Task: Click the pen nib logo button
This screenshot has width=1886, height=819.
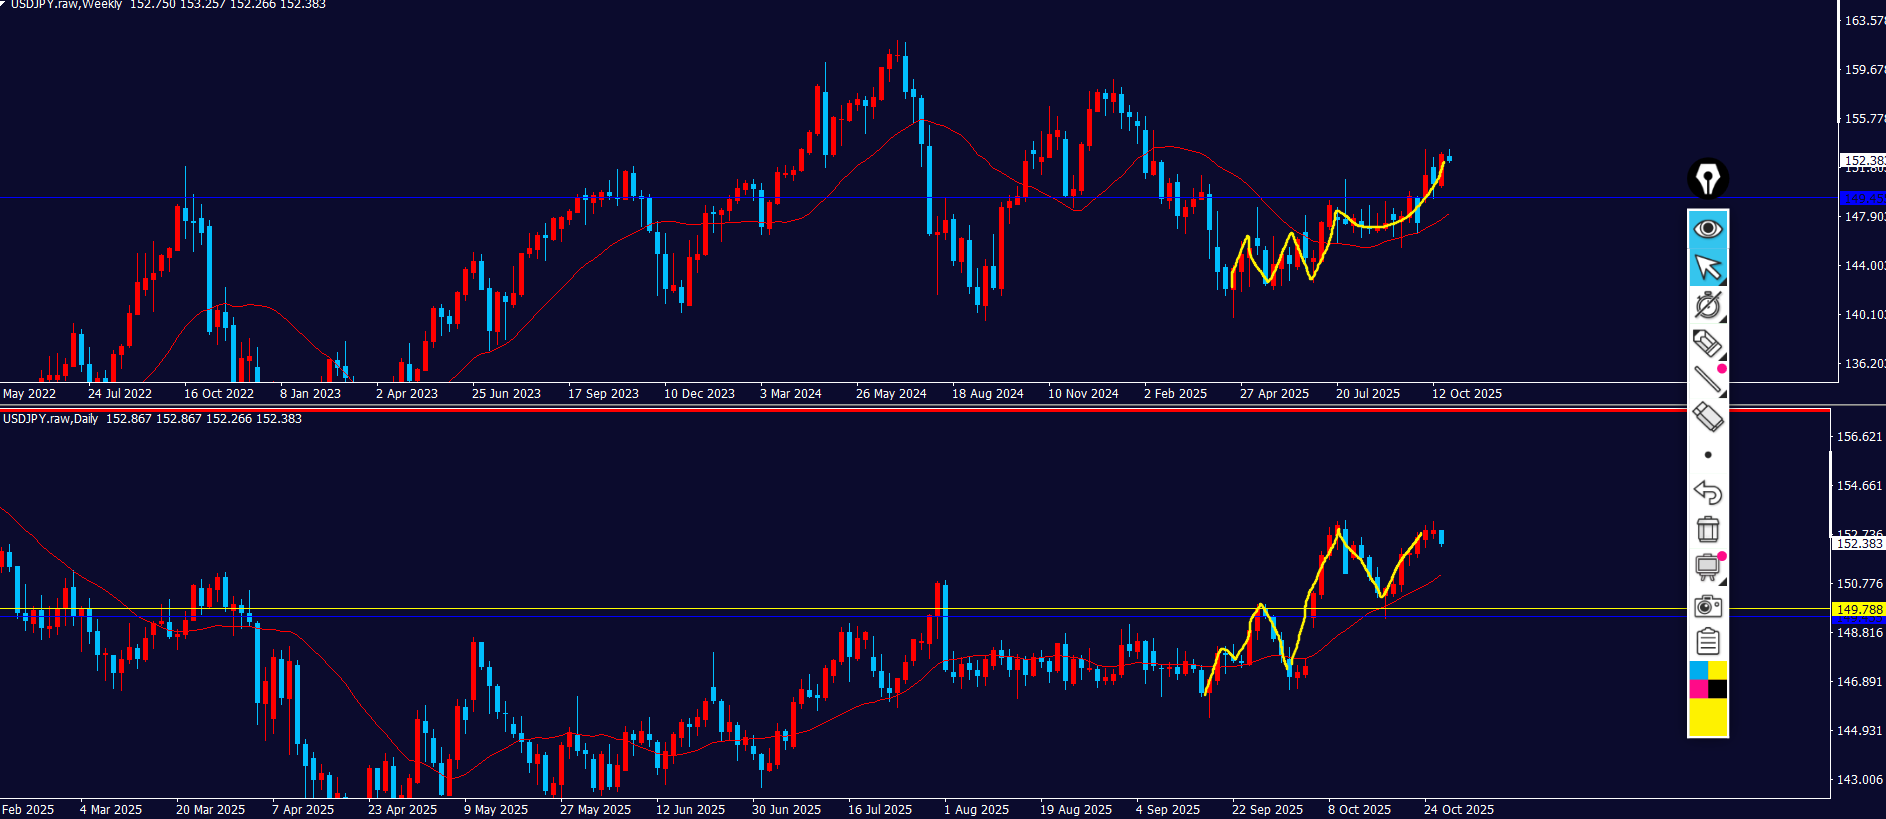Action: coord(1708,179)
